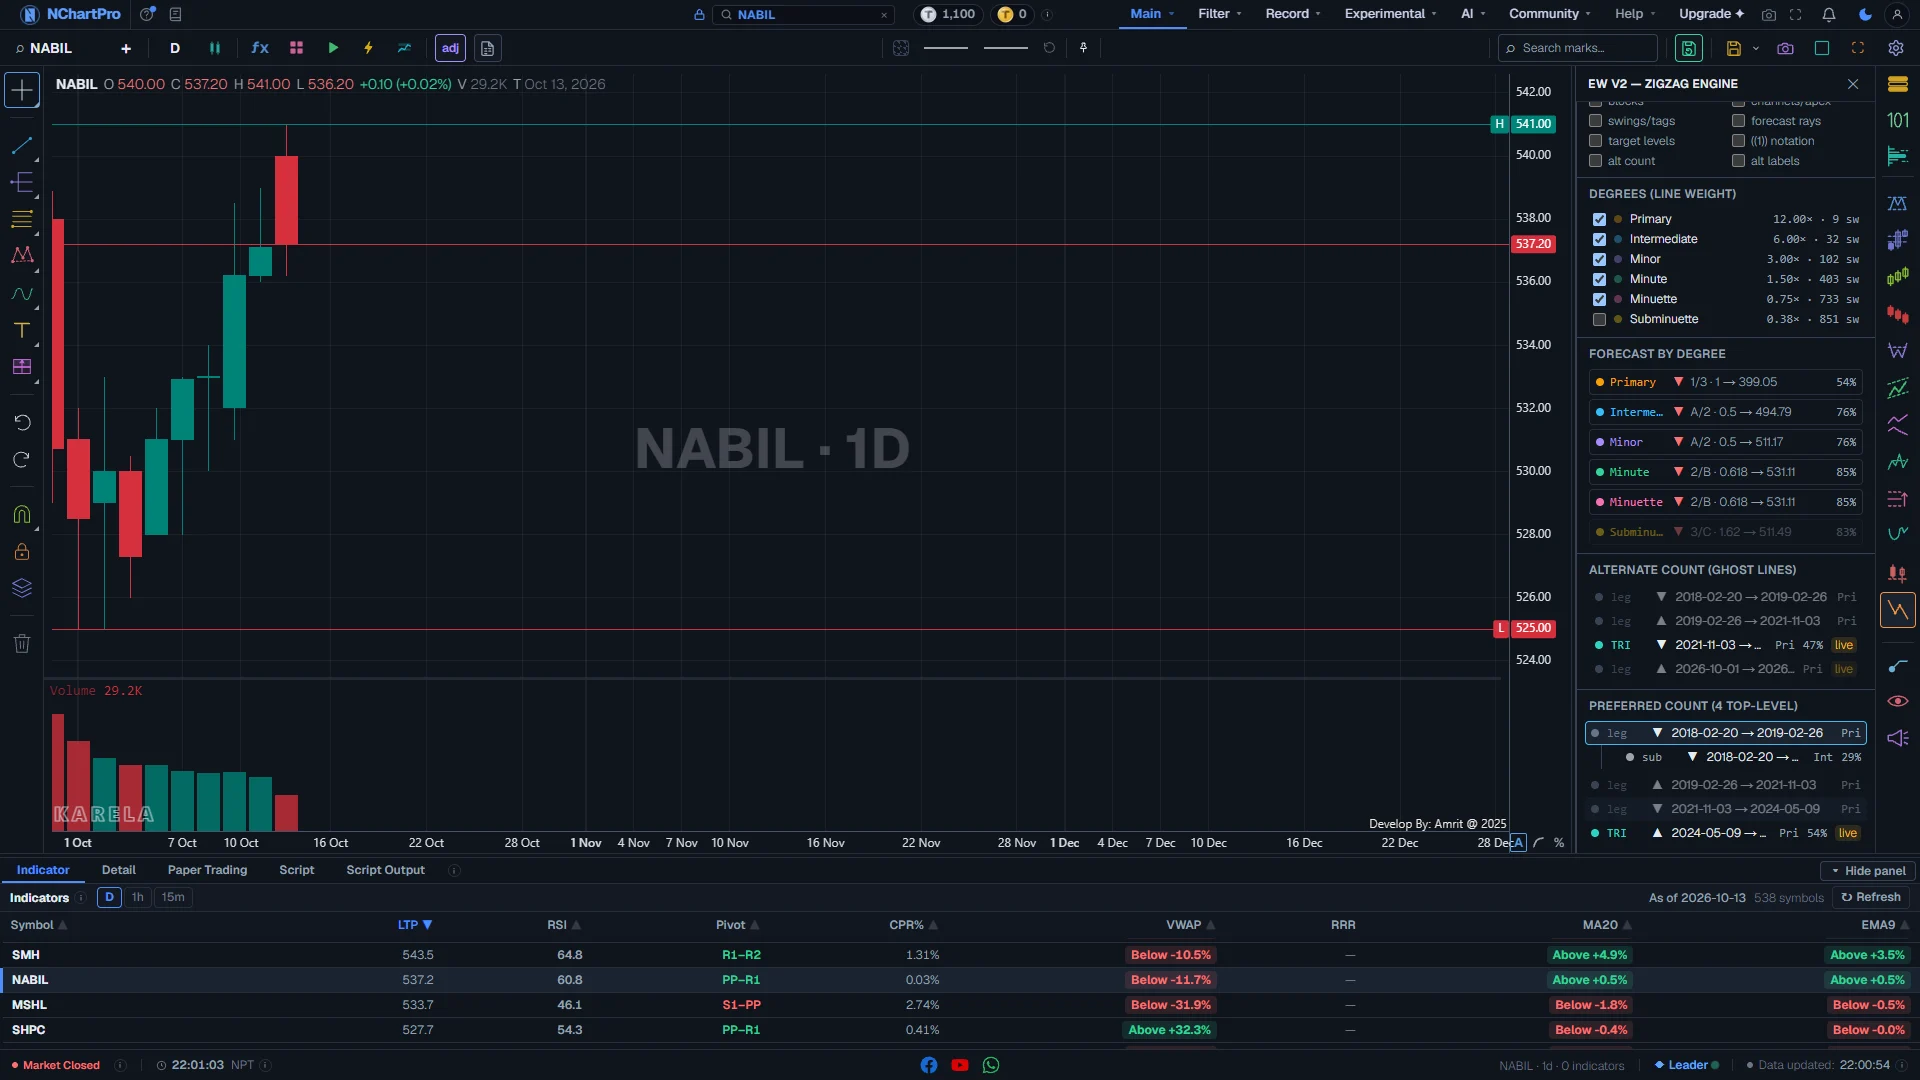Take a chart snapshot with camera icon

coord(1785,48)
